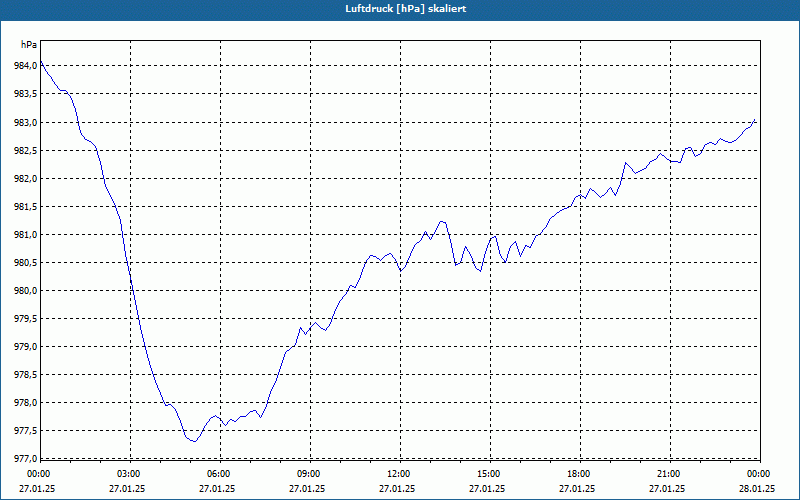The height and width of the screenshot is (500, 800).
Task: Click the 15:00 time axis label
Action: (490, 474)
